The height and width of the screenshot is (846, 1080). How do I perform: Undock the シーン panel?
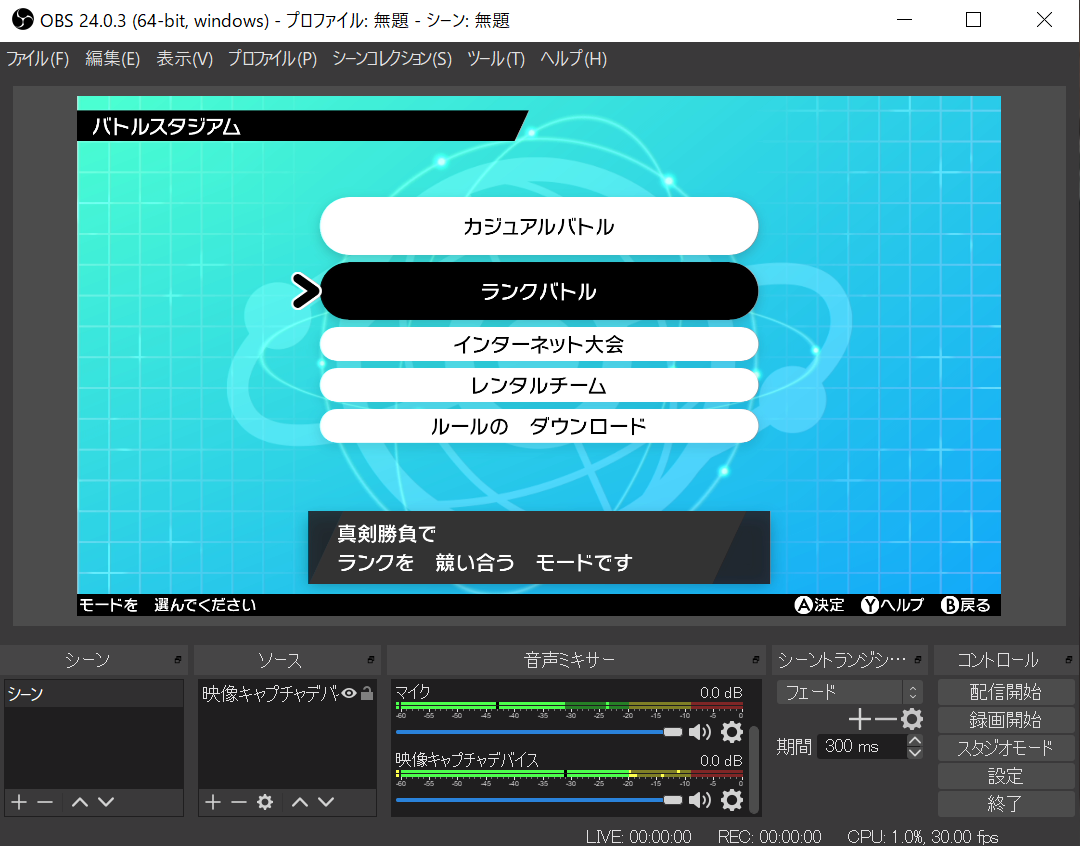point(178,660)
